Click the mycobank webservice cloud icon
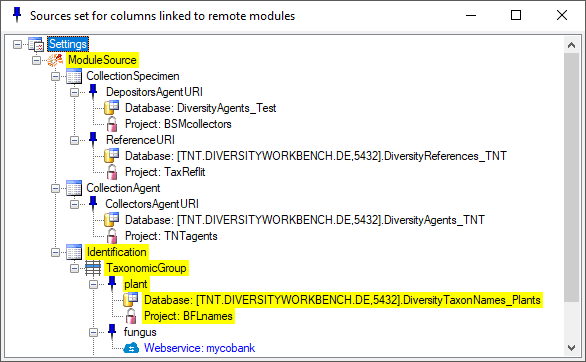This screenshot has width=586, height=362. [131, 348]
